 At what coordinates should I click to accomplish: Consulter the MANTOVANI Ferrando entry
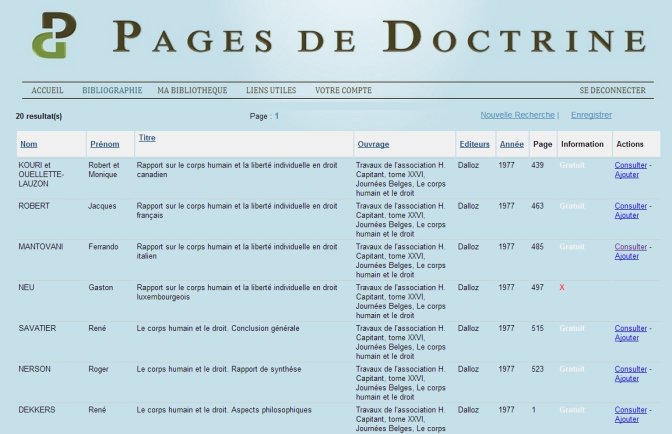click(630, 246)
